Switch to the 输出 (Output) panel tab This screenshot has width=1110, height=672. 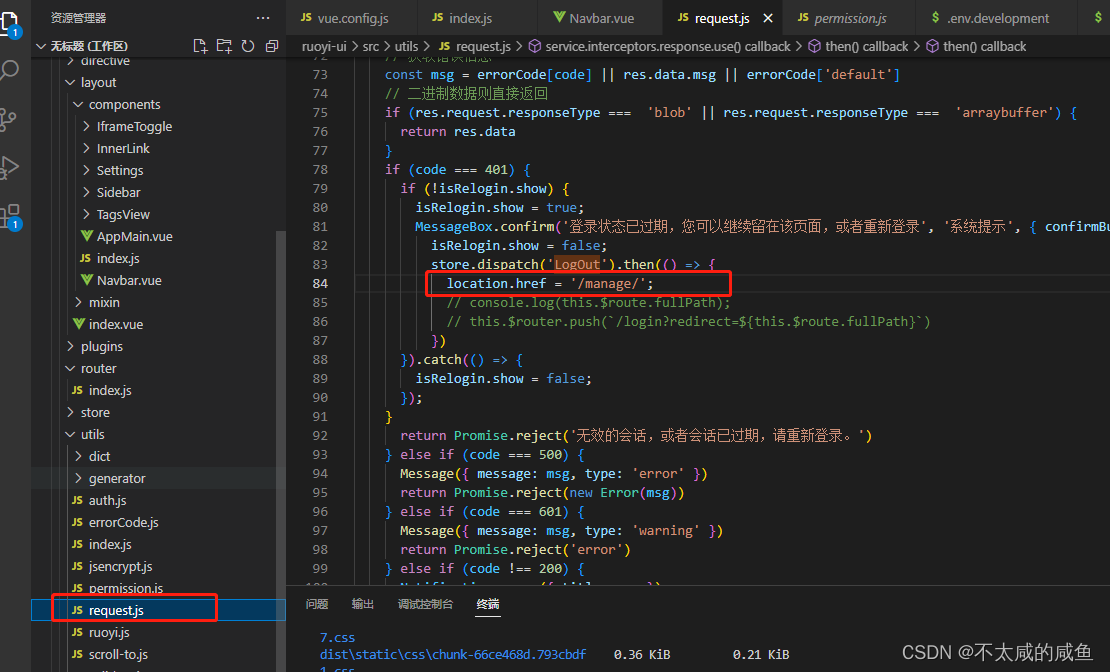pyautogui.click(x=362, y=604)
